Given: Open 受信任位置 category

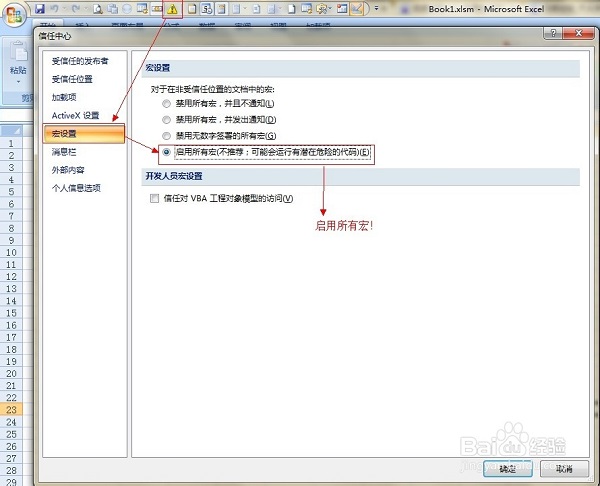Looking at the screenshot, I should [x=73, y=80].
